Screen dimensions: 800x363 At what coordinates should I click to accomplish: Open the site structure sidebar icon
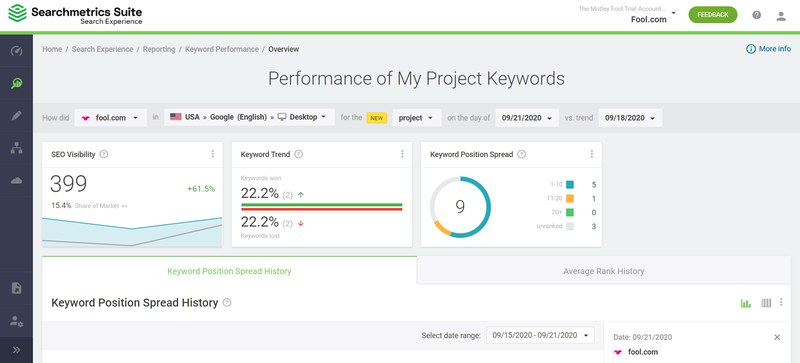(x=16, y=148)
